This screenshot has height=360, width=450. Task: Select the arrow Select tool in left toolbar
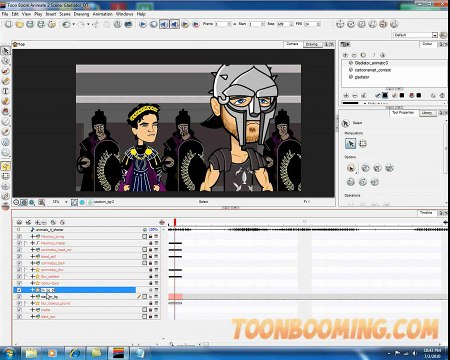[x=6, y=51]
